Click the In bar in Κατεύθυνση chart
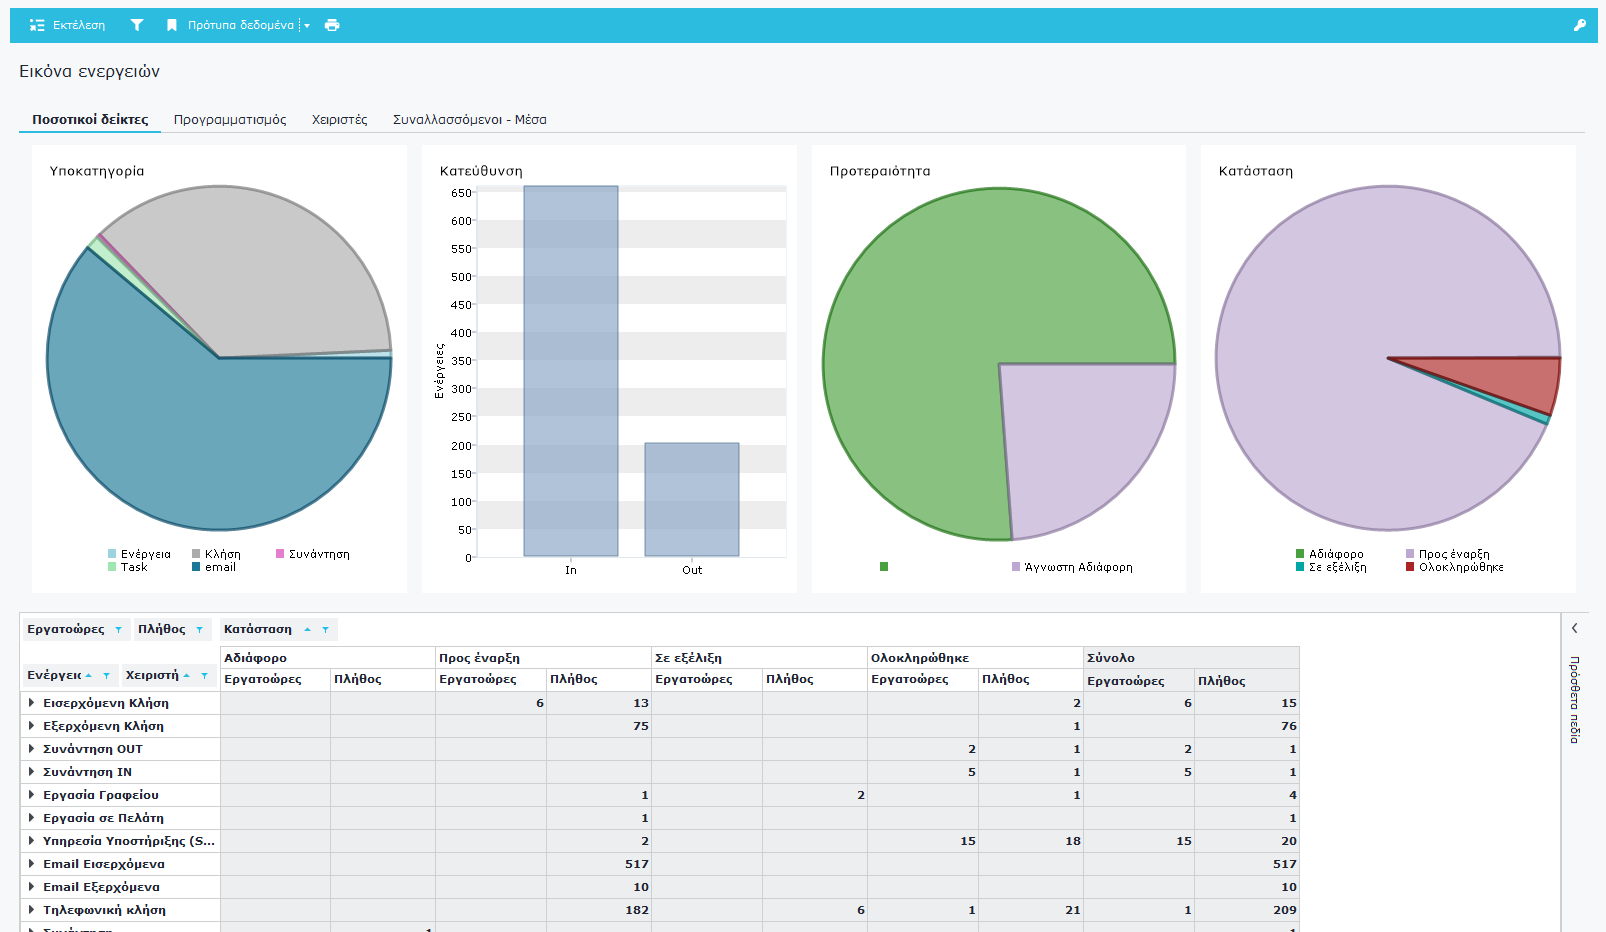This screenshot has width=1606, height=932. click(570, 371)
